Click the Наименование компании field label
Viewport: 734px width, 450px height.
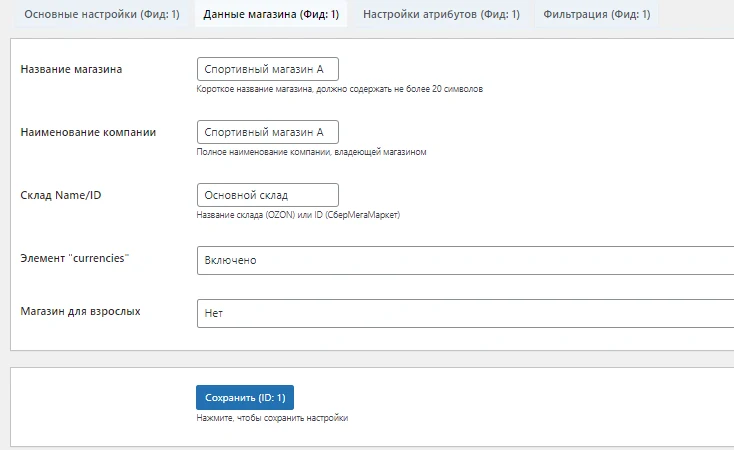click(x=88, y=132)
